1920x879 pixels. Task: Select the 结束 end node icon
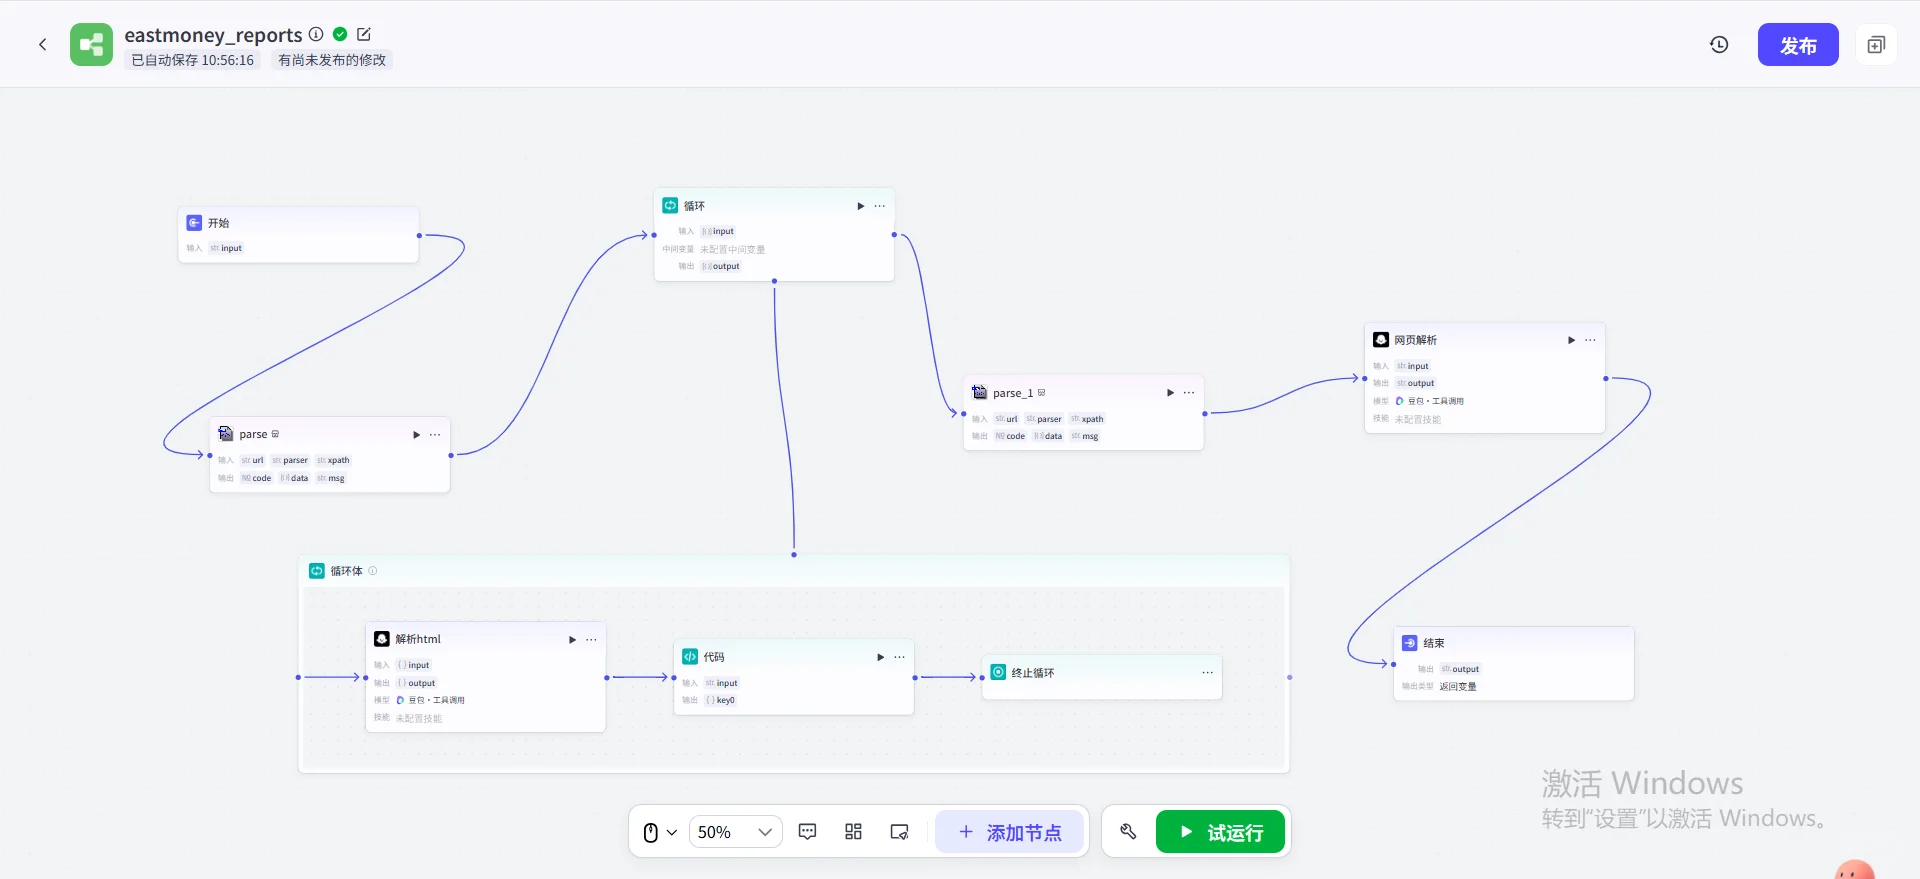tap(1410, 643)
